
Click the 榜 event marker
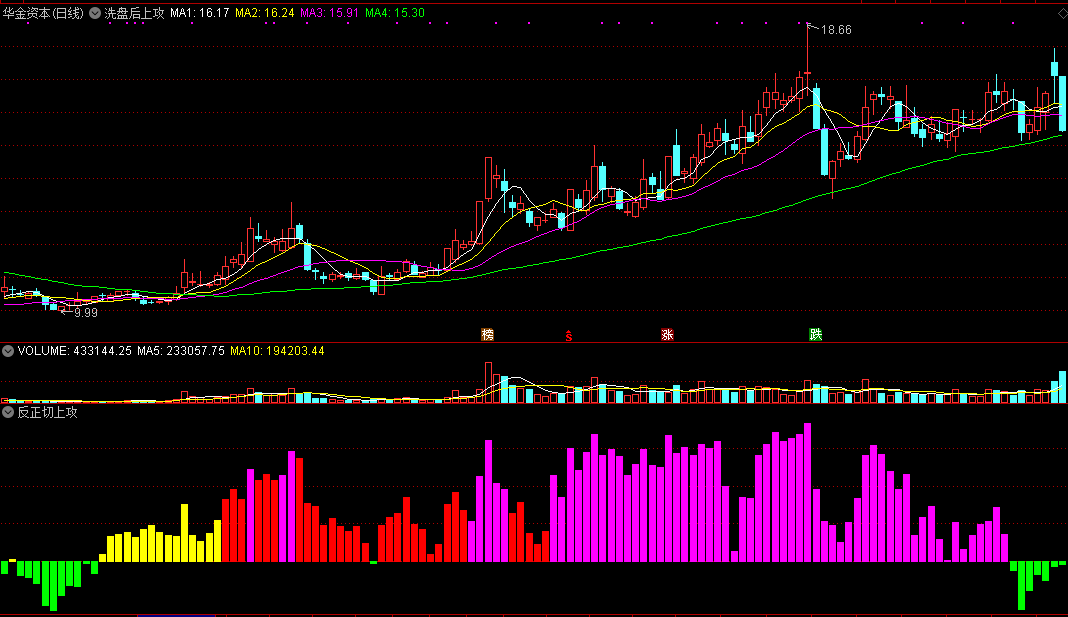487,334
